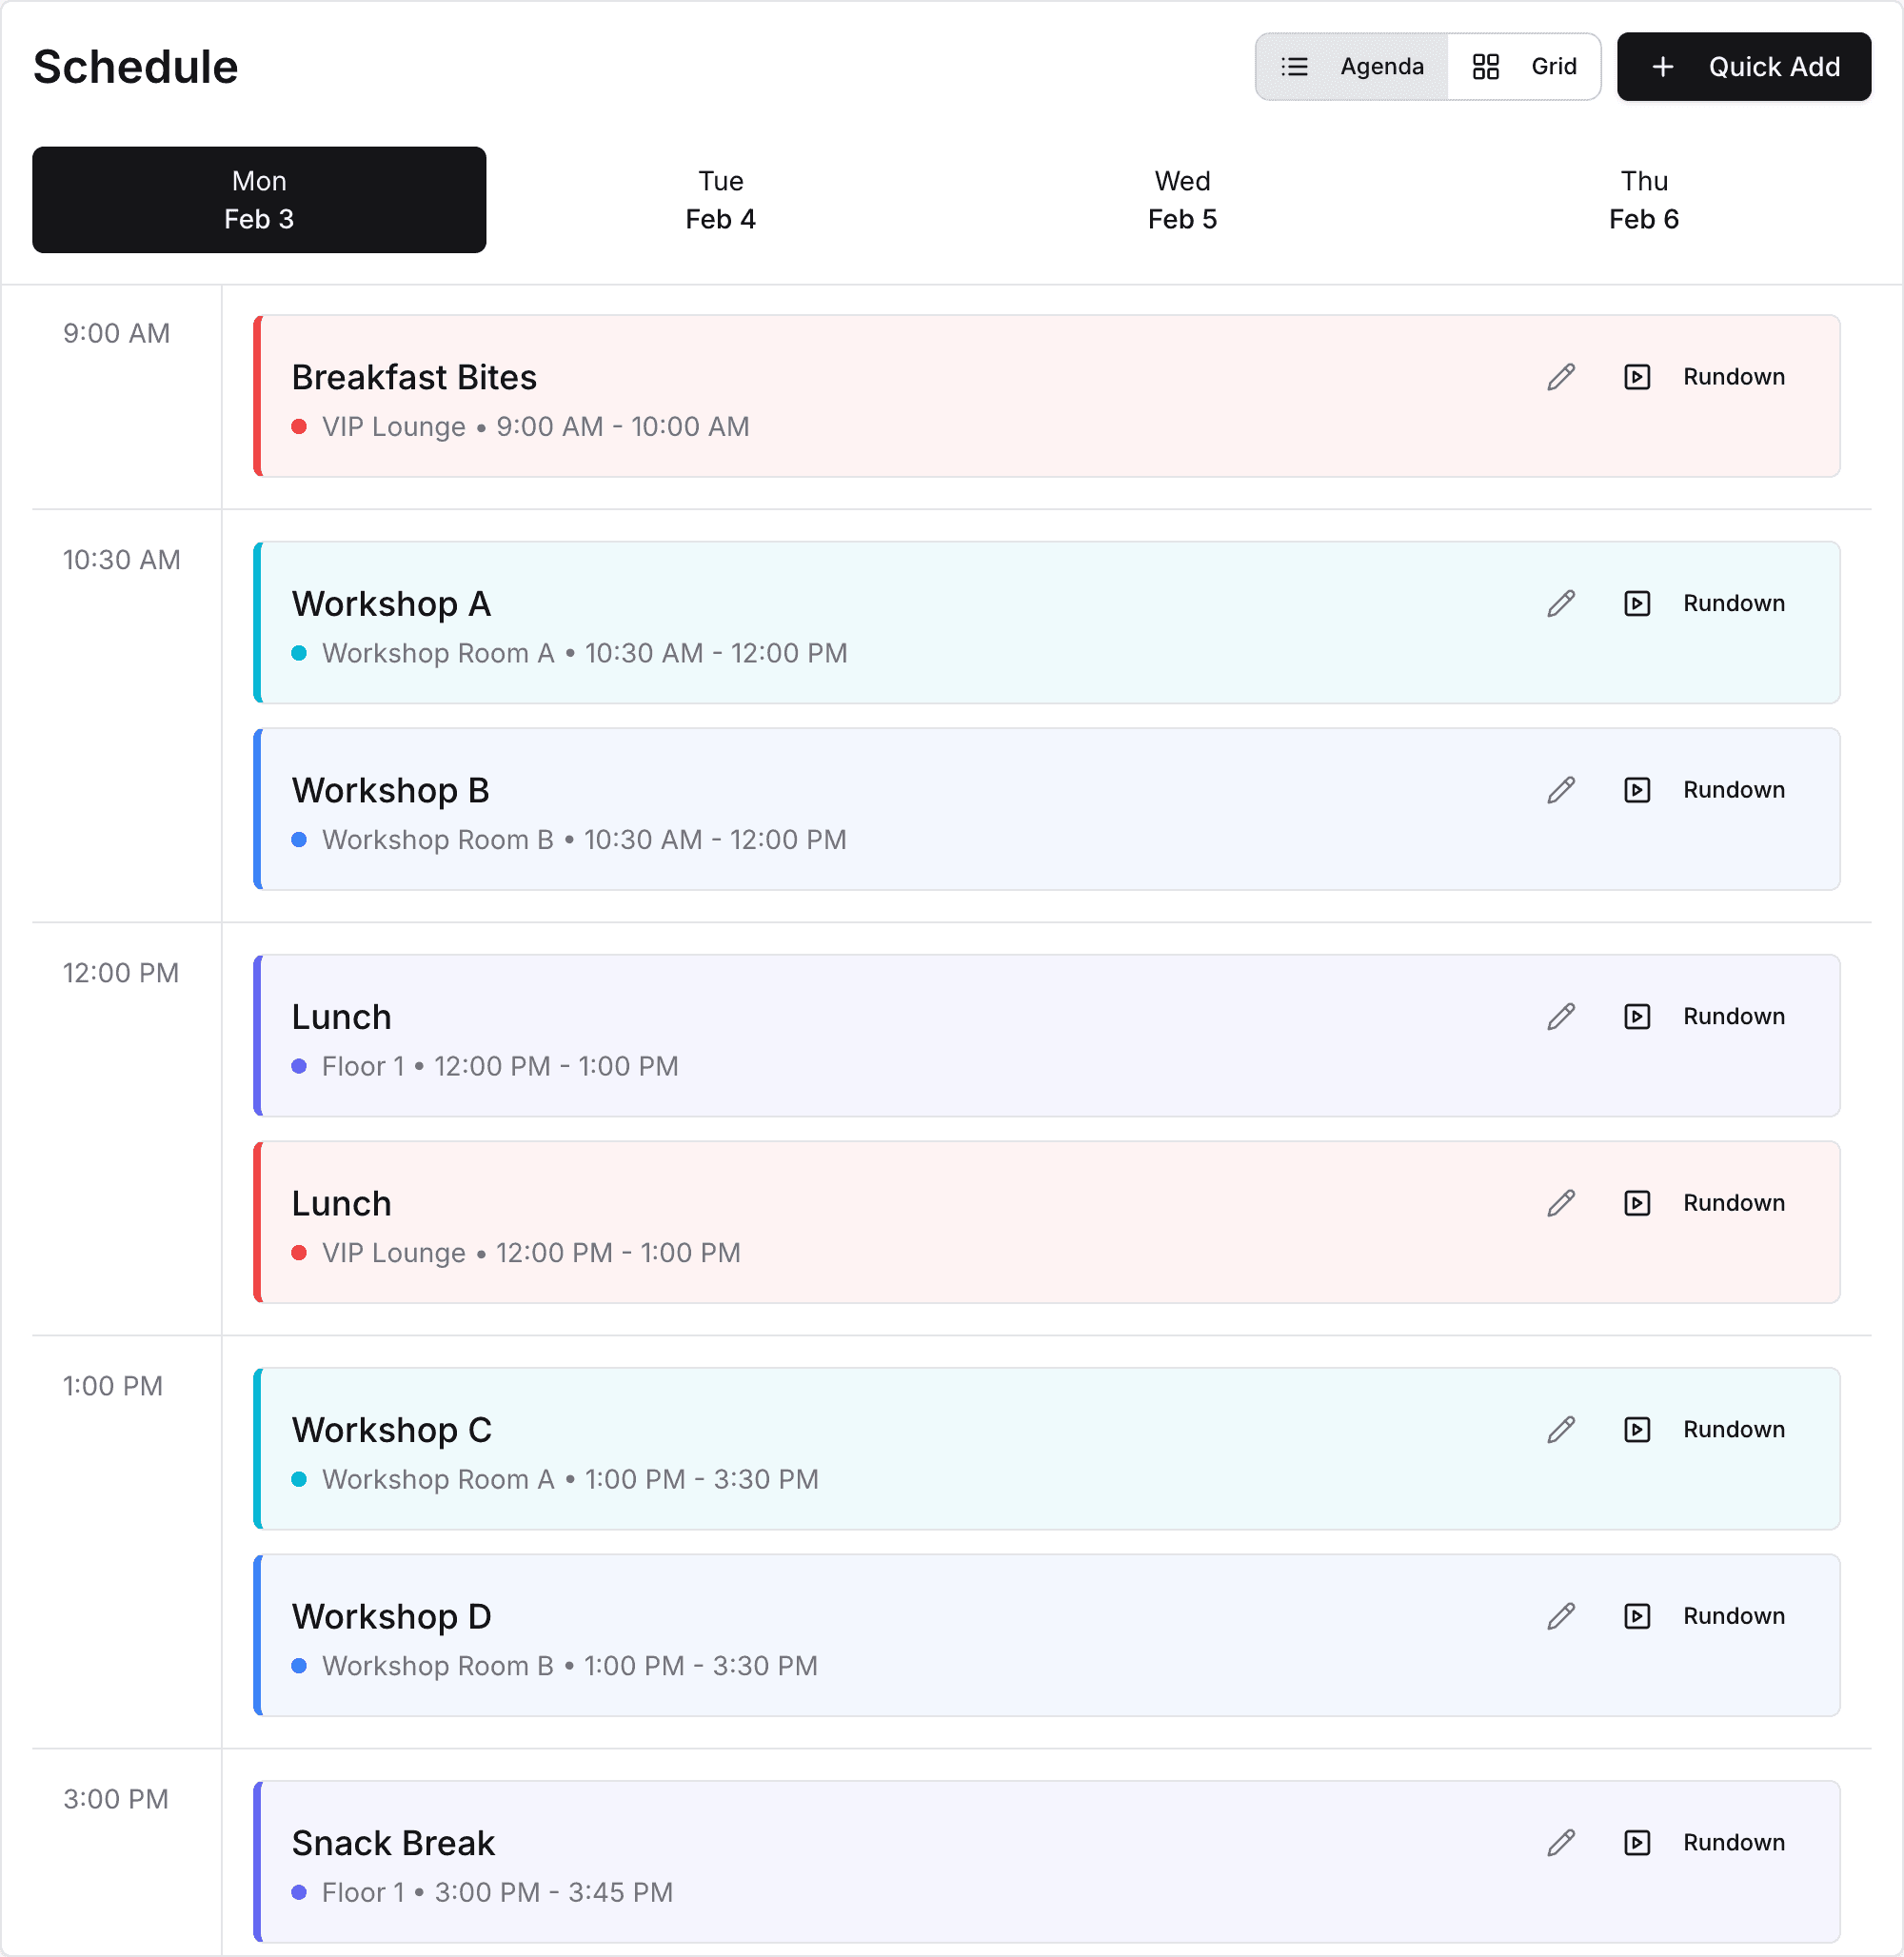Open Rundown for Snack Break
The image size is (1904, 1957).
1706,1843
